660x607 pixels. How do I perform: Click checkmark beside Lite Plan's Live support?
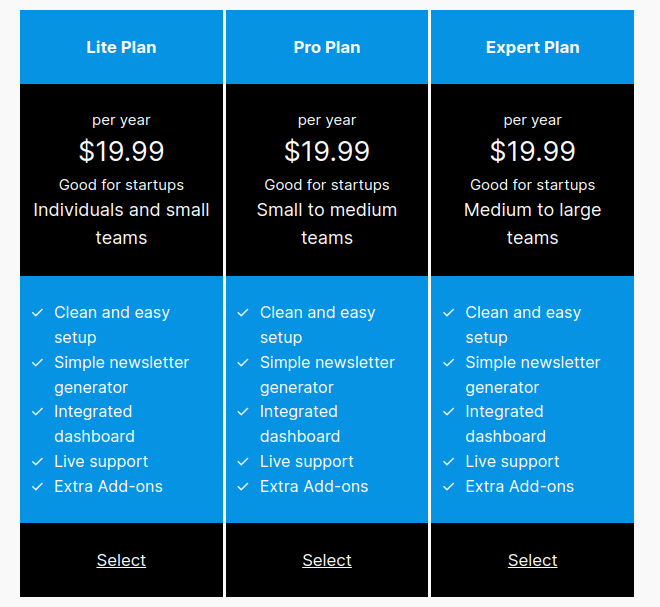(x=37, y=462)
